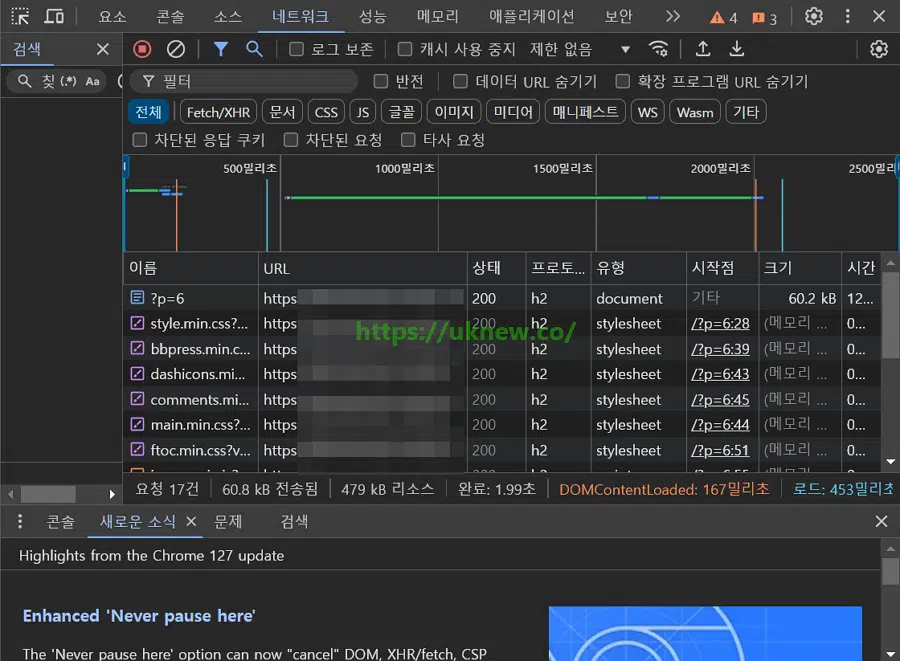Viewport: 900px width, 661px height.
Task: Focus the 필터 text input
Action: [x=244, y=81]
